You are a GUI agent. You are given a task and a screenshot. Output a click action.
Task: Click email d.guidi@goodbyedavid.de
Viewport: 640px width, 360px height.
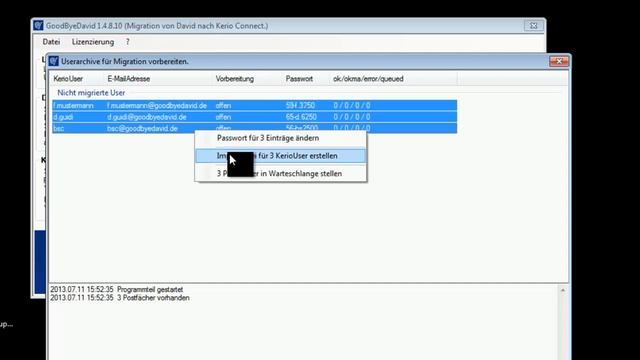147,117
